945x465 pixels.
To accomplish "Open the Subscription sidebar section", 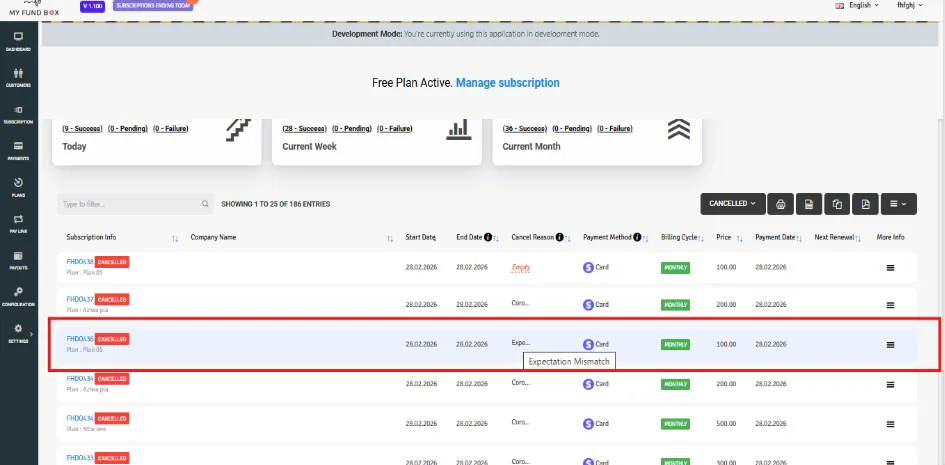I will pos(18,114).
